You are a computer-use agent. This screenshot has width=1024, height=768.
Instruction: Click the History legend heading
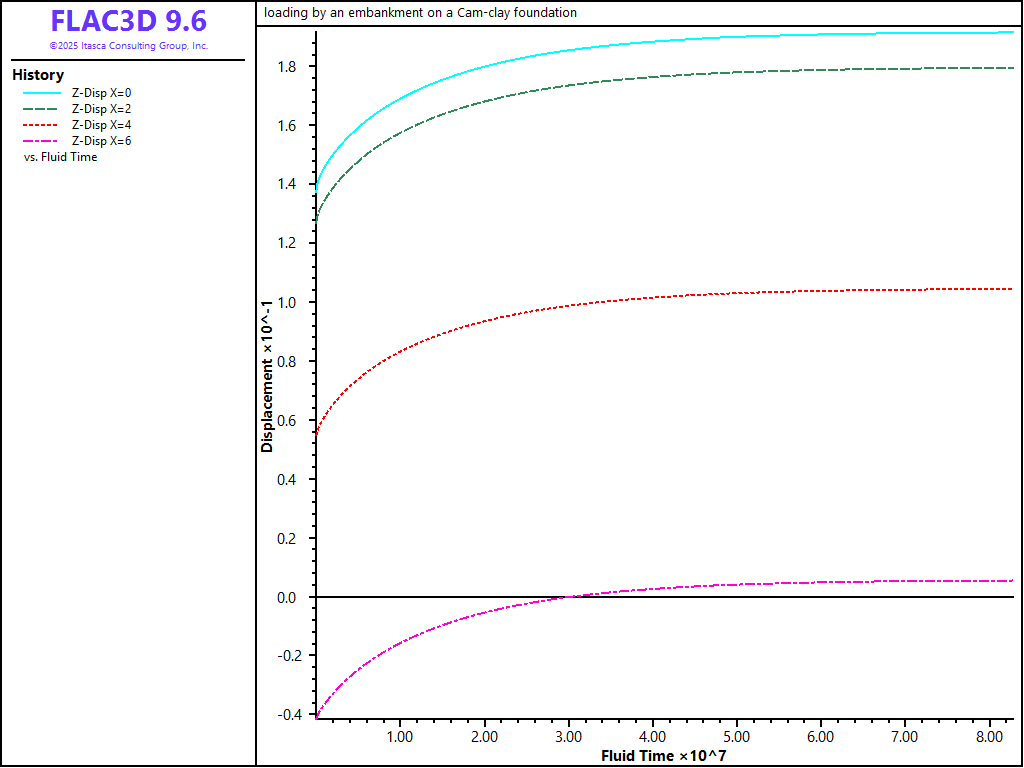pos(38,75)
